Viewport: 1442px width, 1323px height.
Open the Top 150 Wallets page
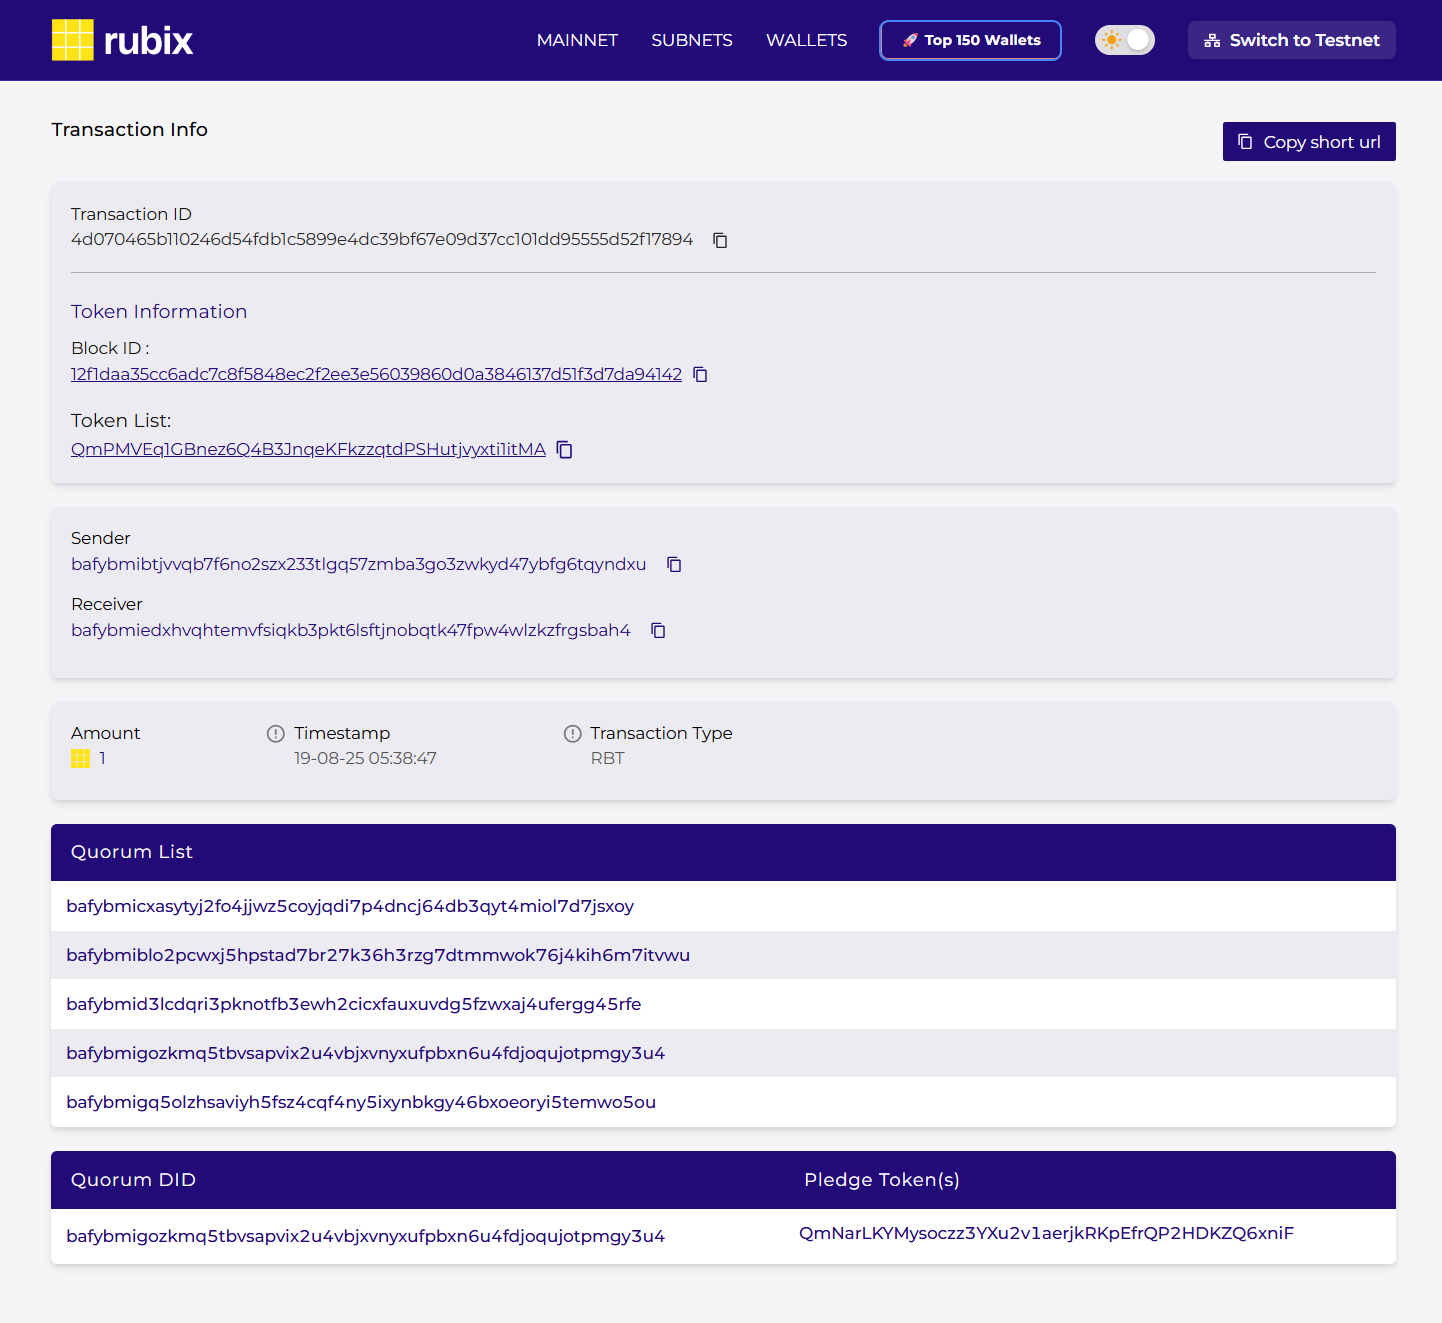click(970, 40)
